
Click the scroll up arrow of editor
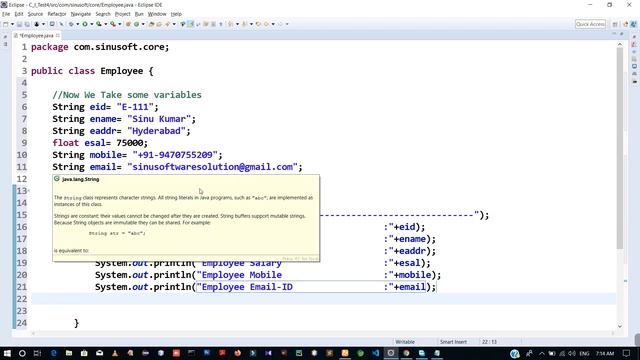tap(620, 44)
